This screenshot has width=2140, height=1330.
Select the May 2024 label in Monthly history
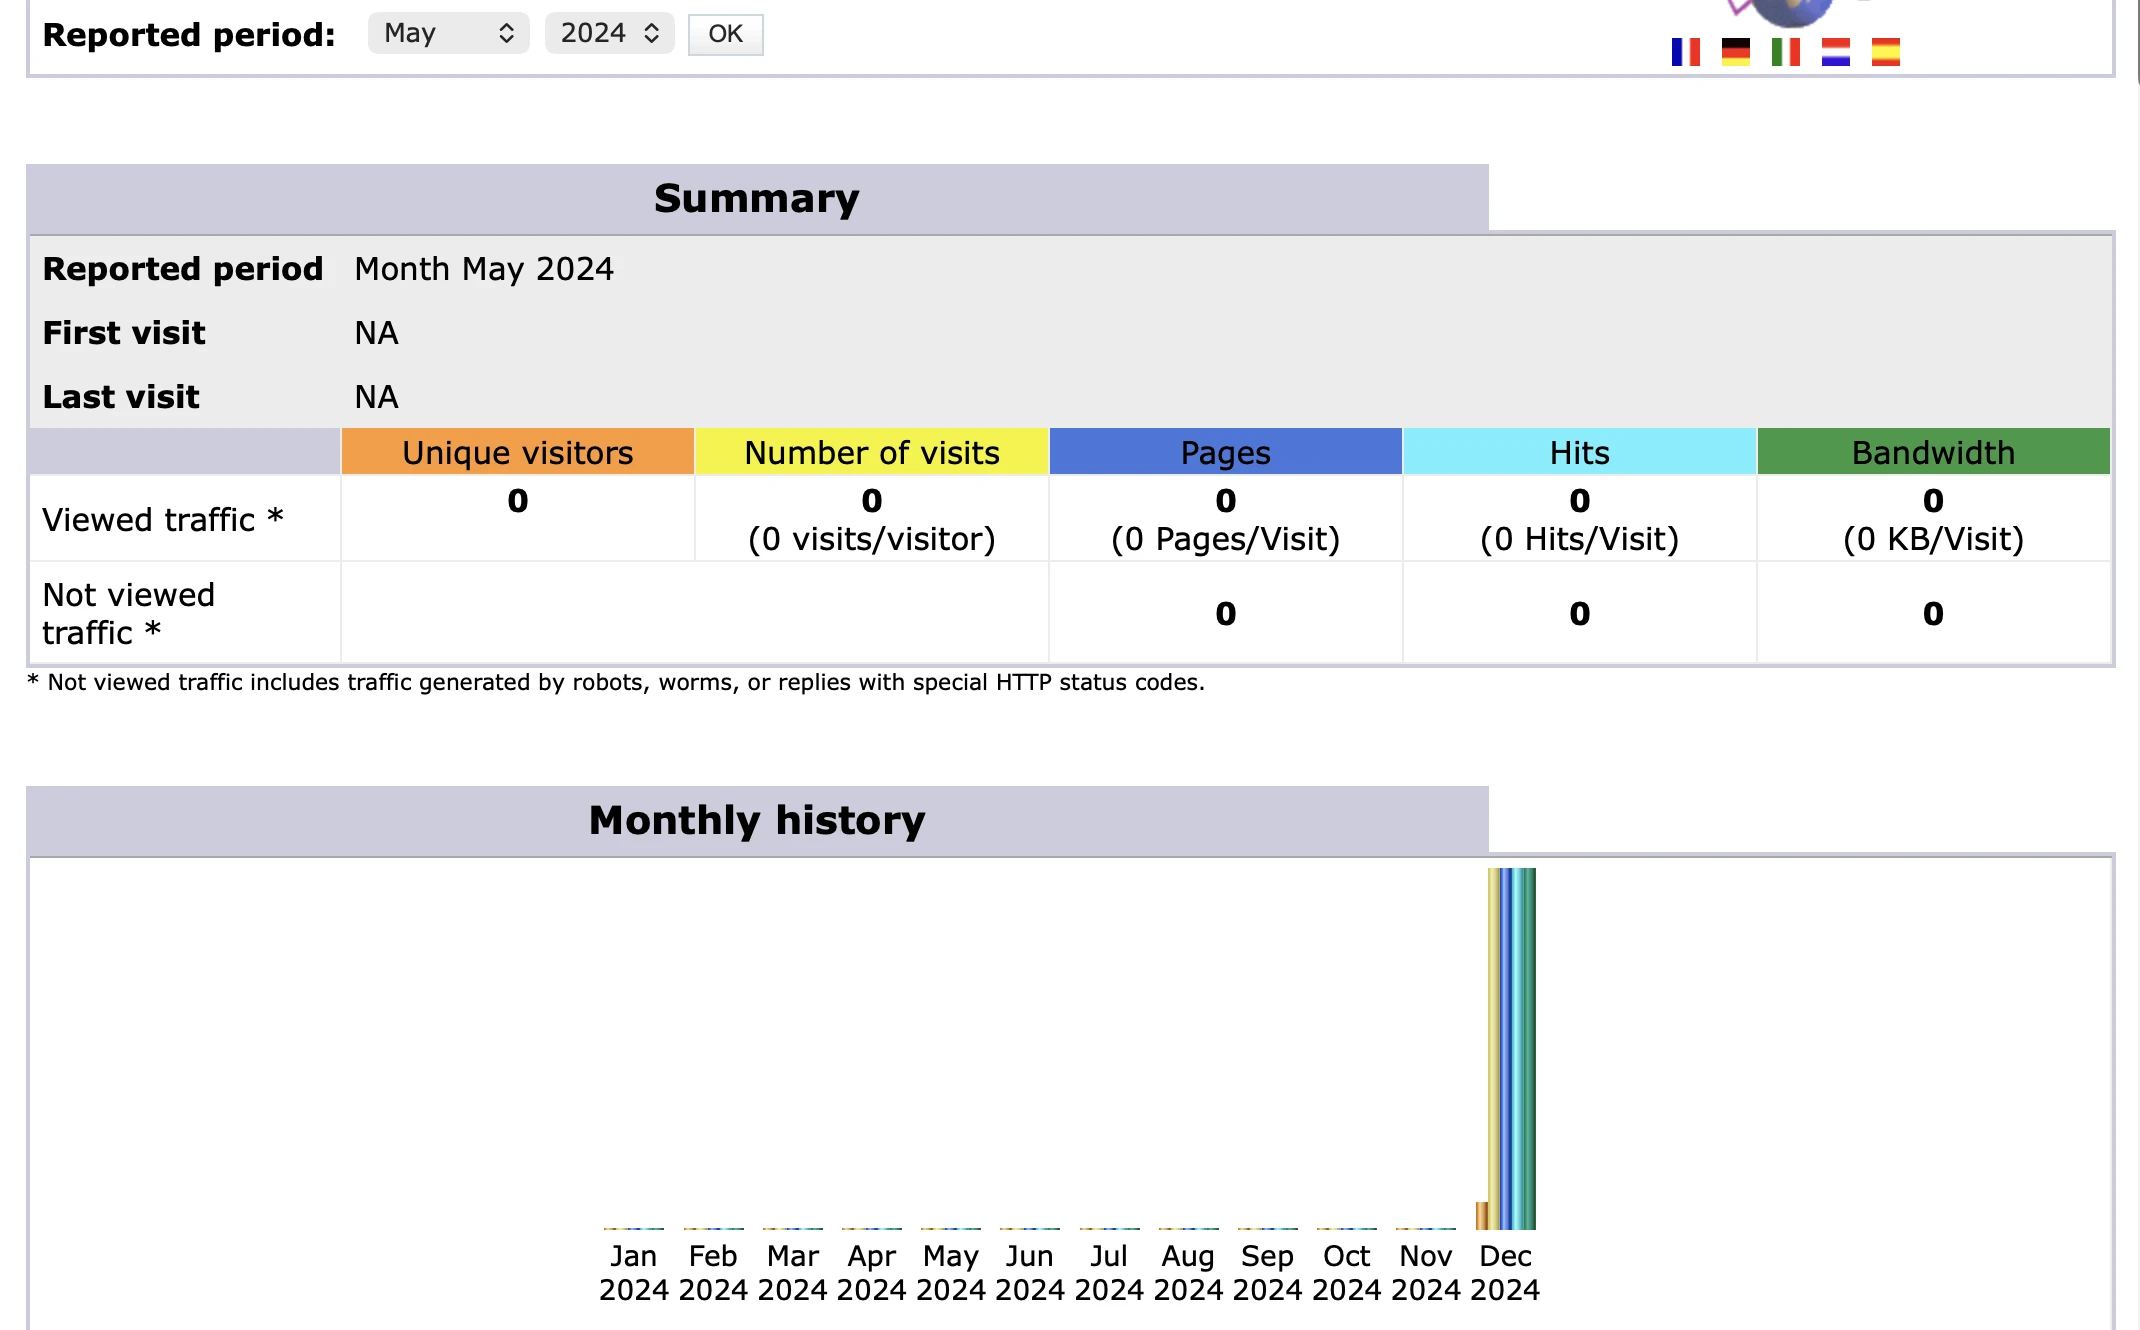(x=951, y=1273)
